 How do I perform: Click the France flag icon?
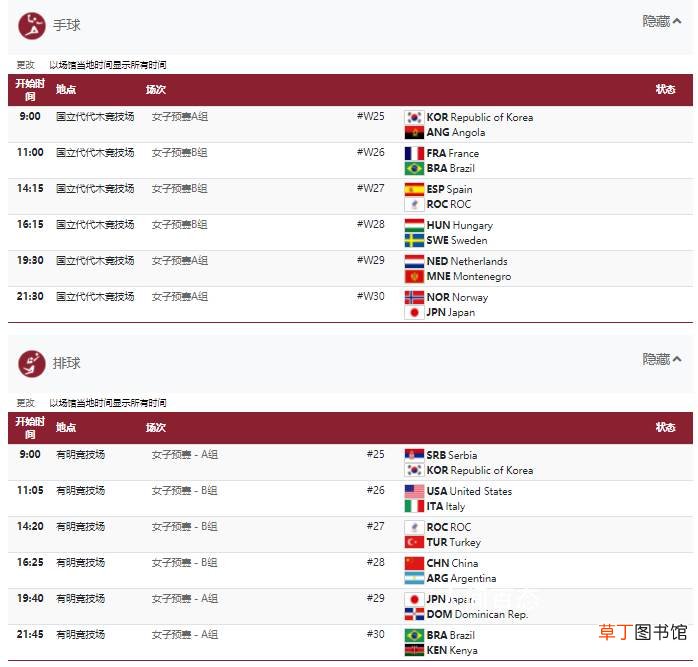(x=414, y=153)
